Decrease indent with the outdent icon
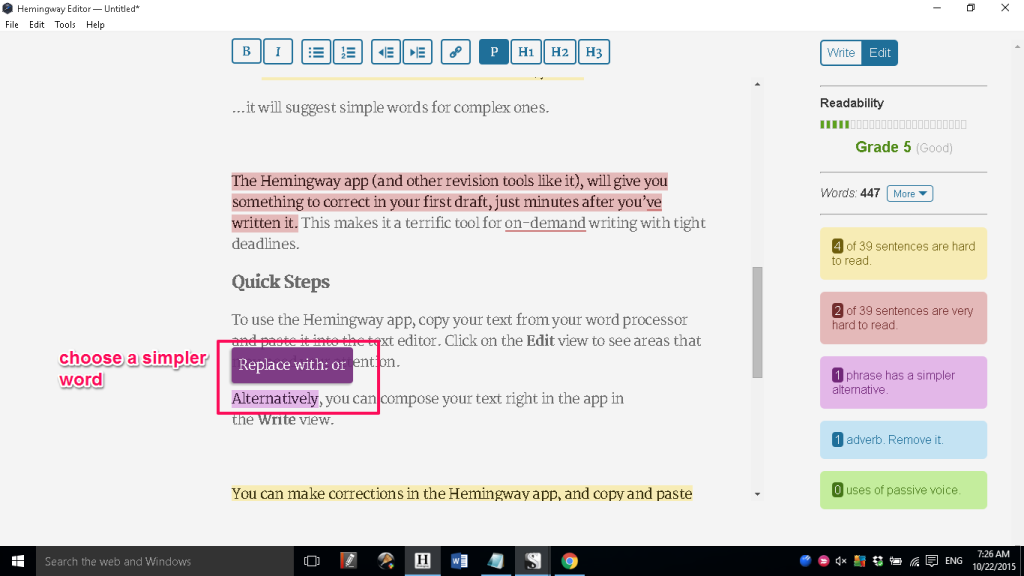 point(386,52)
